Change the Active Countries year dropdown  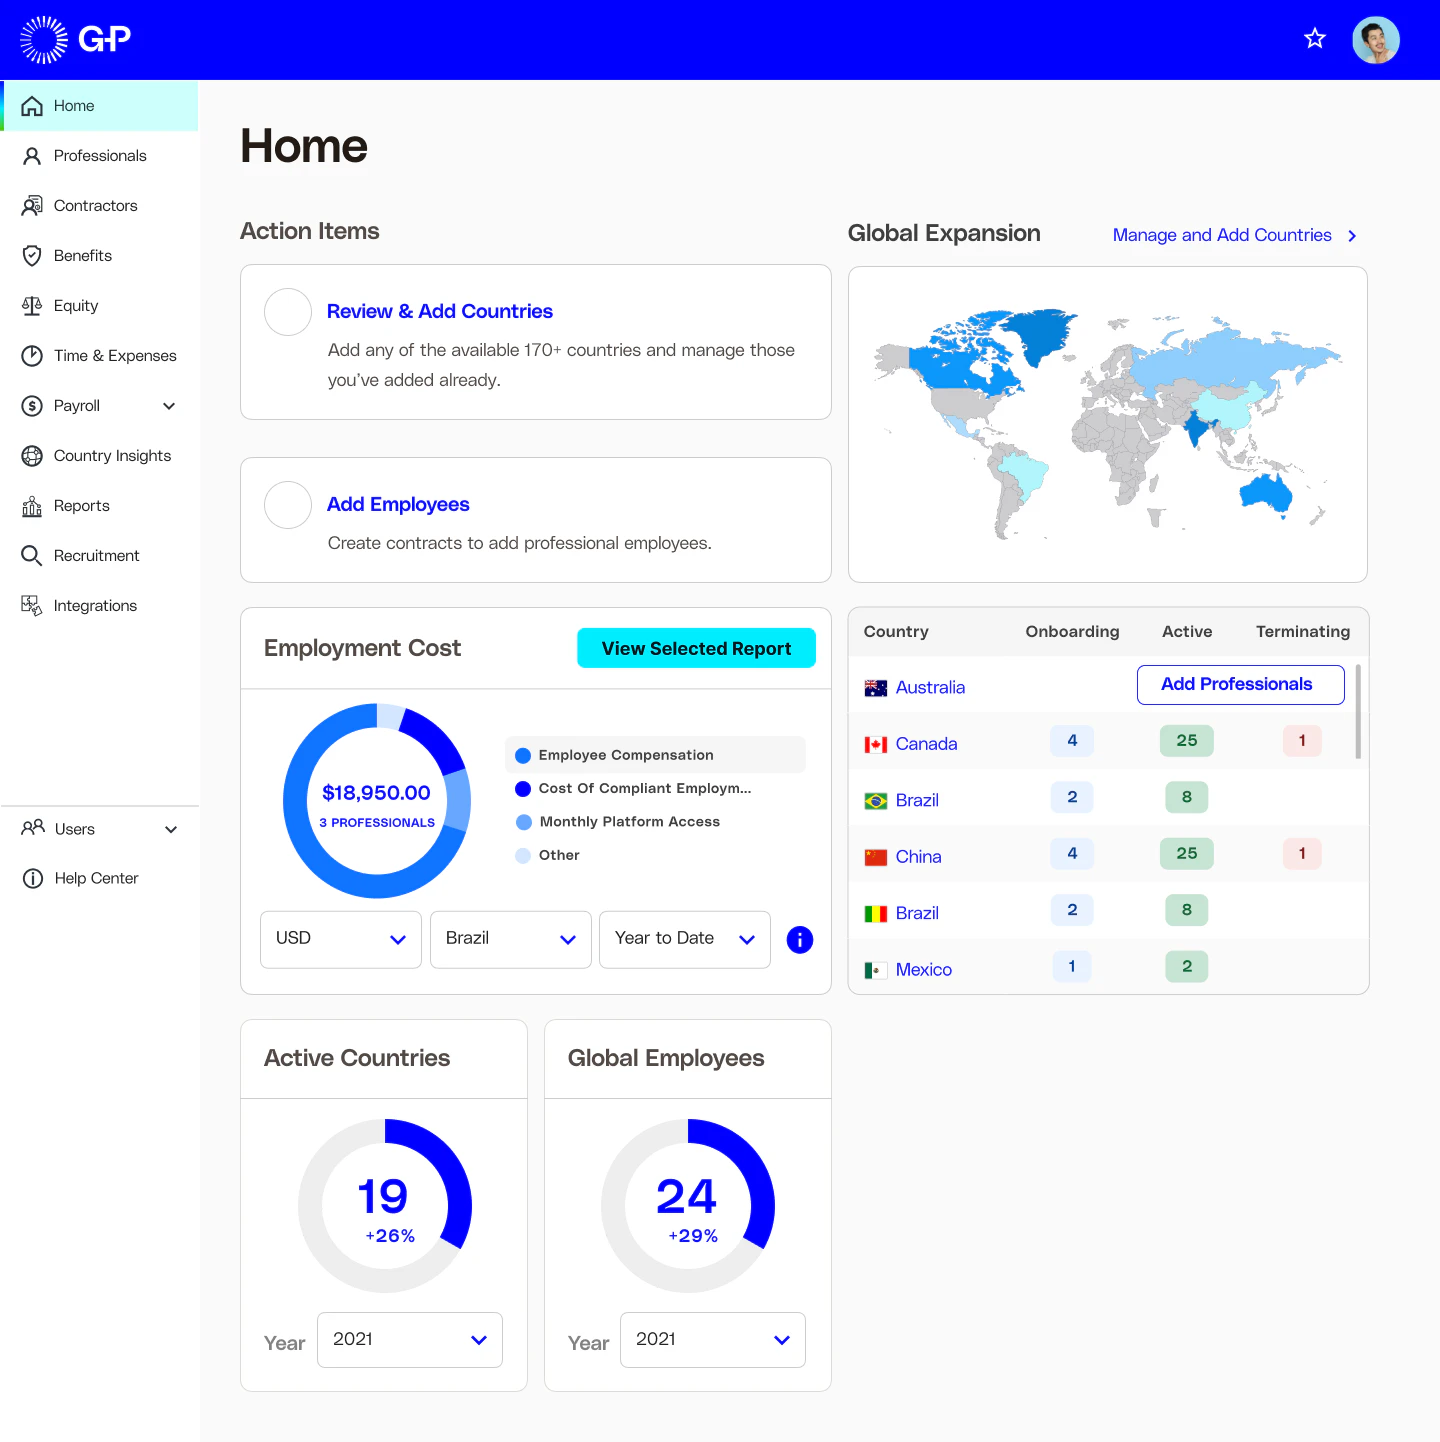409,1339
